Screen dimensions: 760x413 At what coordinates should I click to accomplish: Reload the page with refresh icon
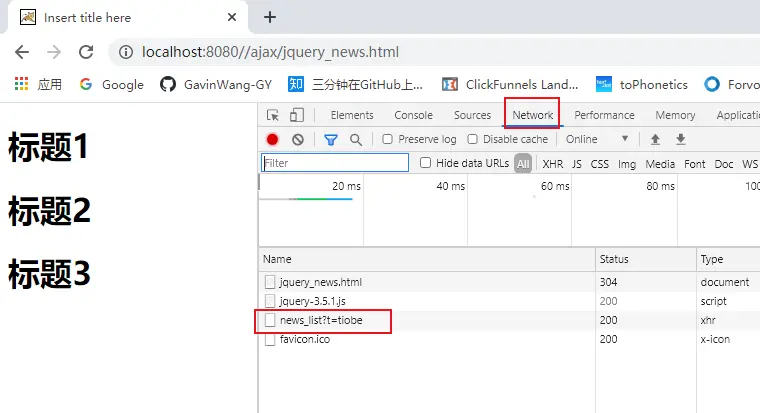[86, 52]
